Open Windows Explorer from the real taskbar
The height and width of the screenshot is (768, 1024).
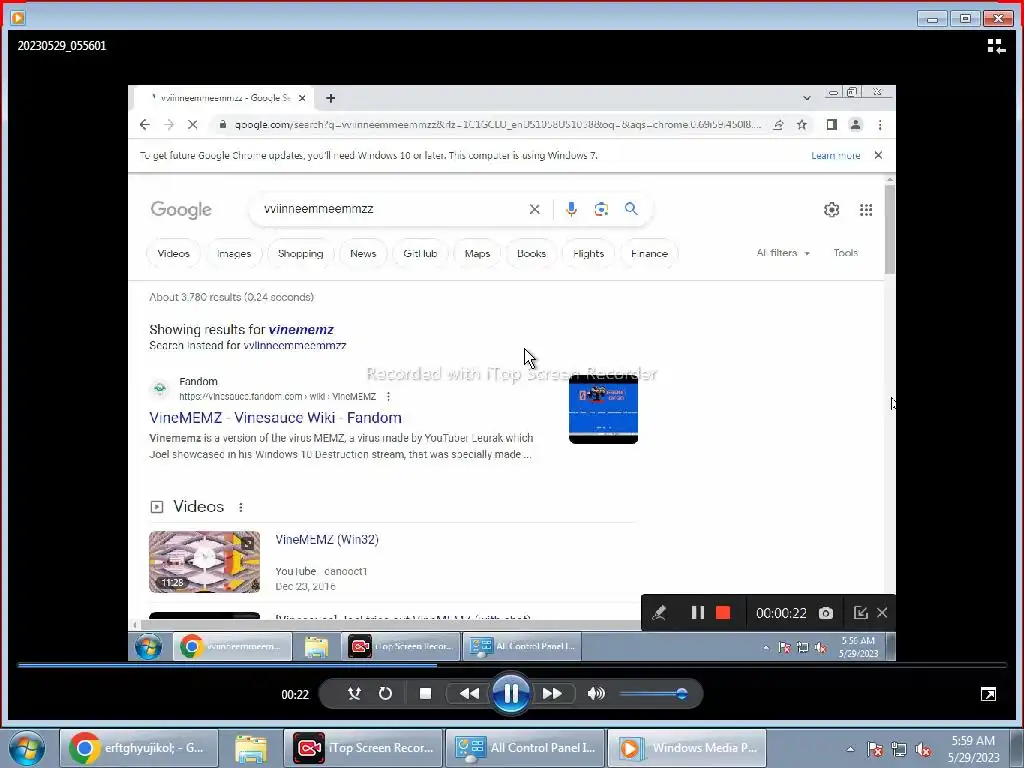coord(251,748)
